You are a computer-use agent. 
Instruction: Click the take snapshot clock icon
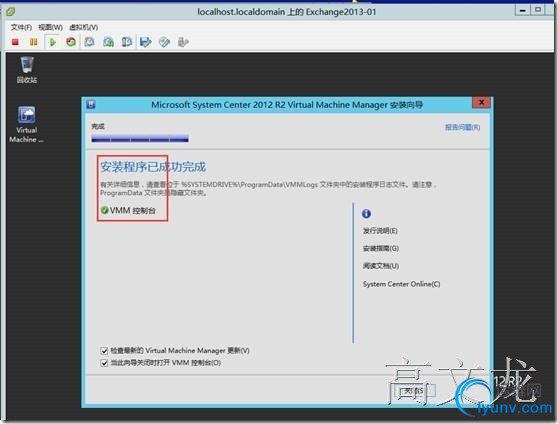pyautogui.click(x=89, y=42)
